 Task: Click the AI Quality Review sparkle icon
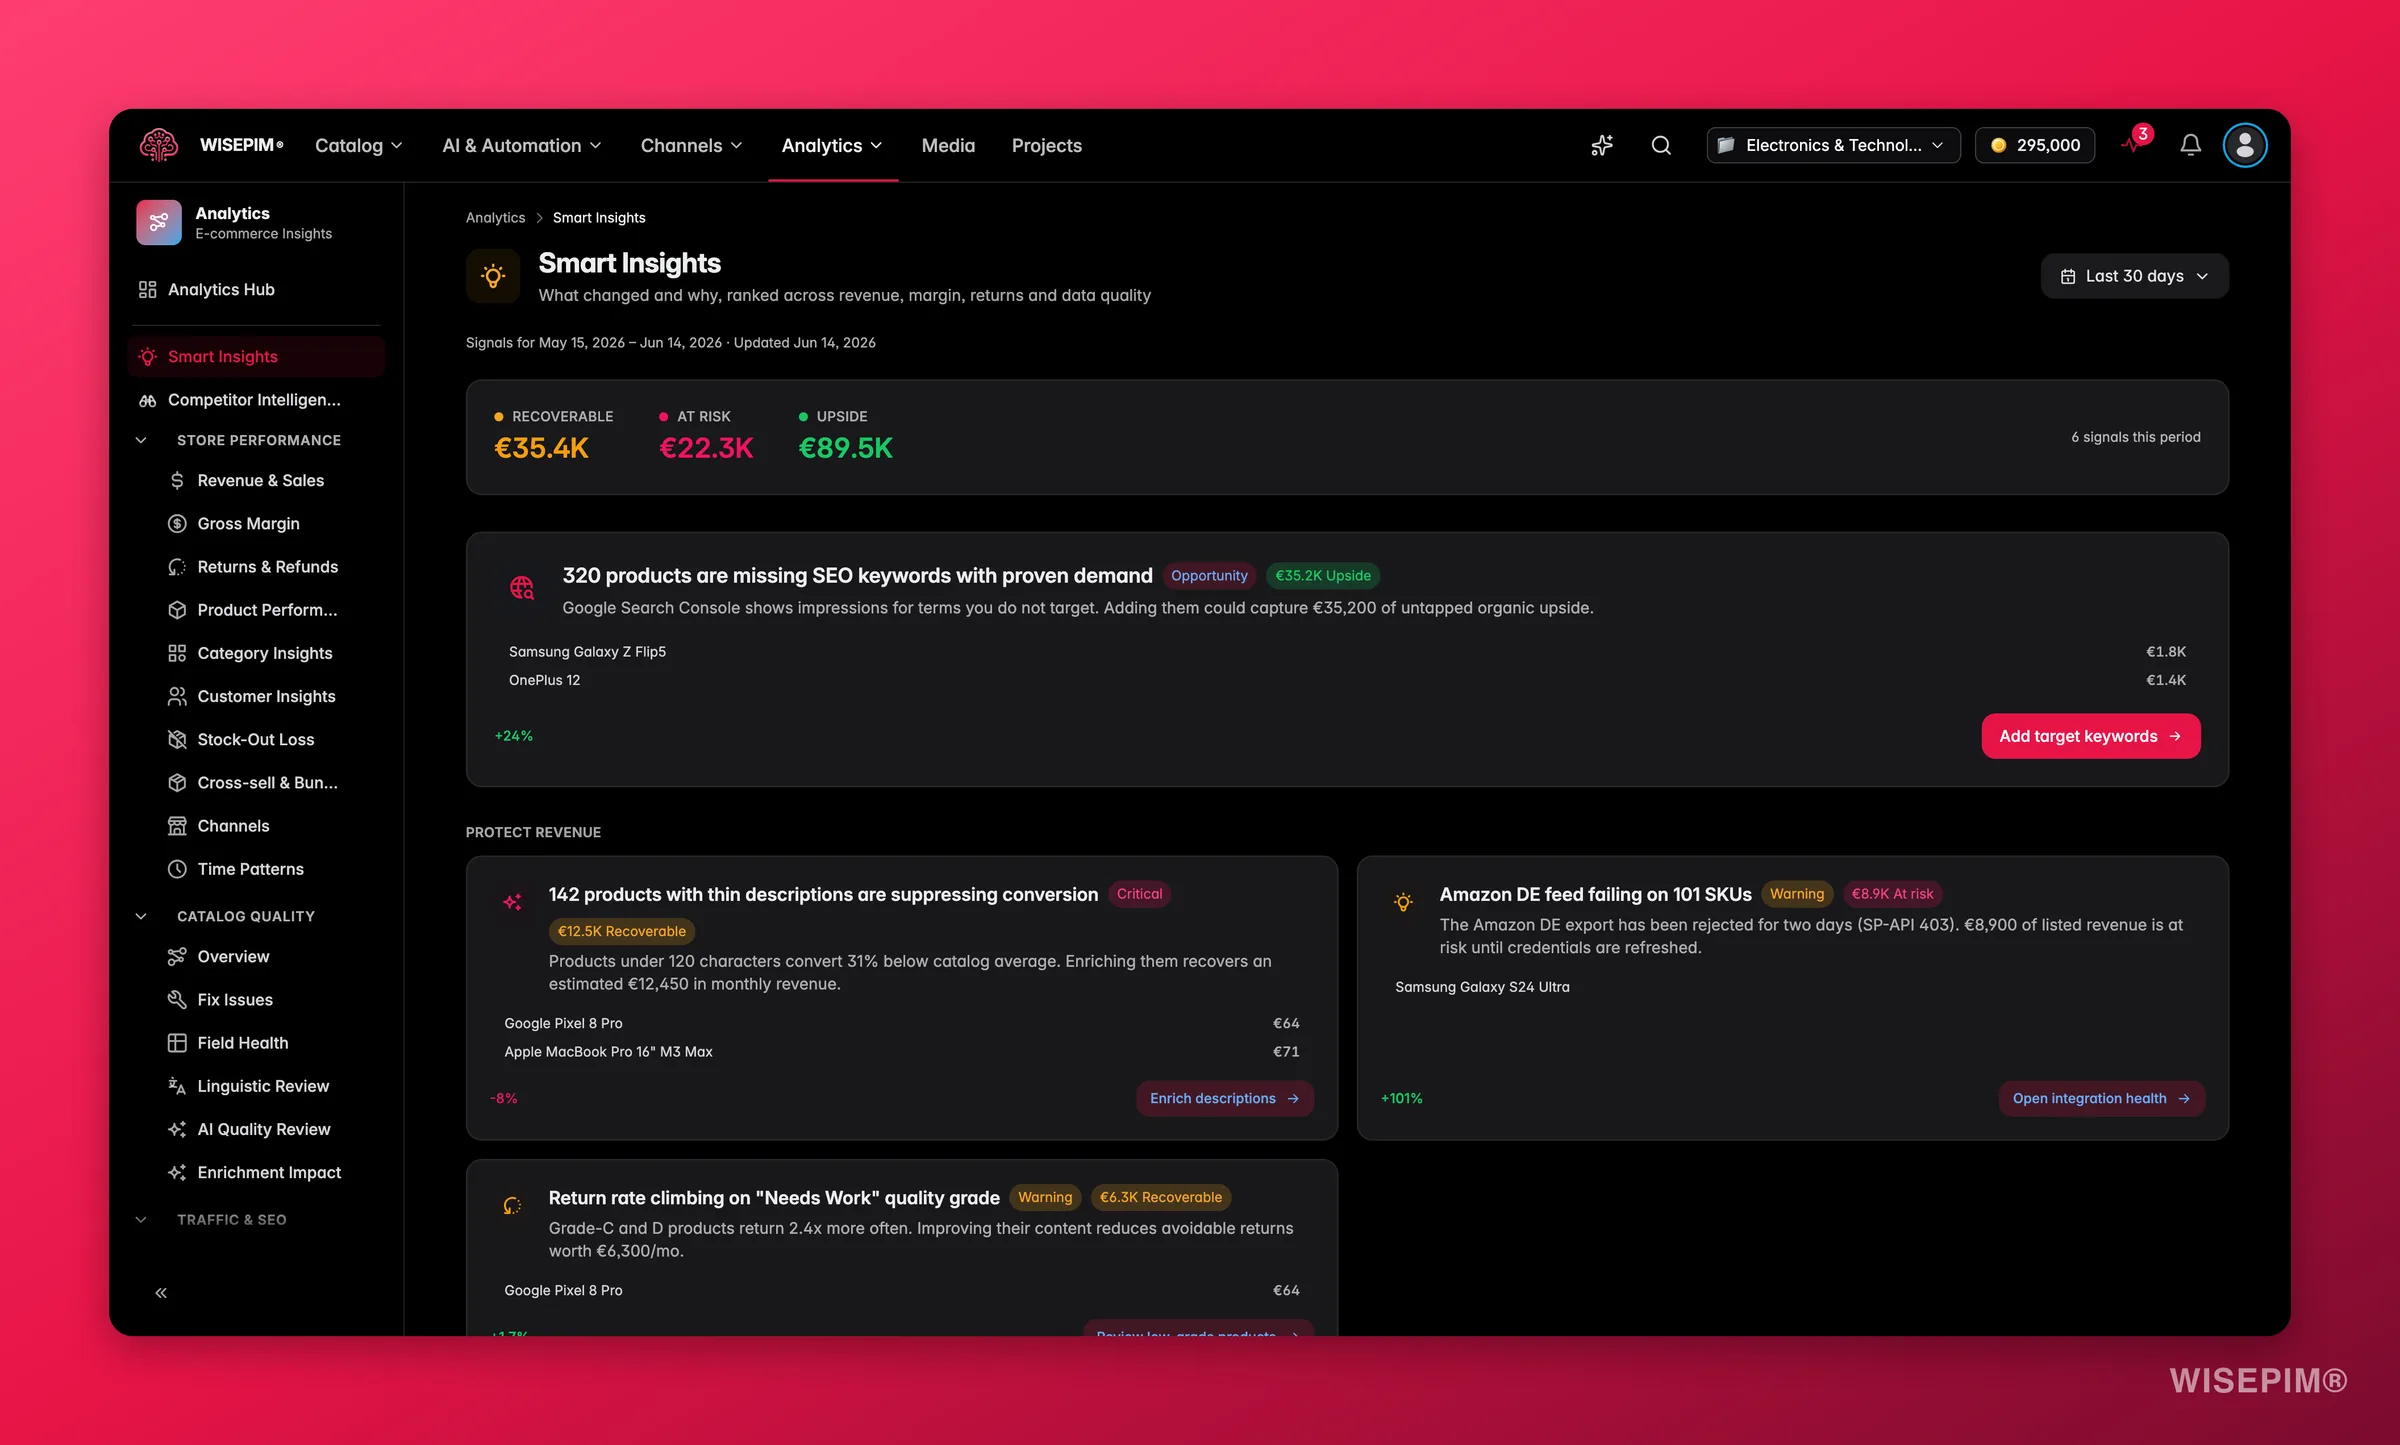click(177, 1129)
